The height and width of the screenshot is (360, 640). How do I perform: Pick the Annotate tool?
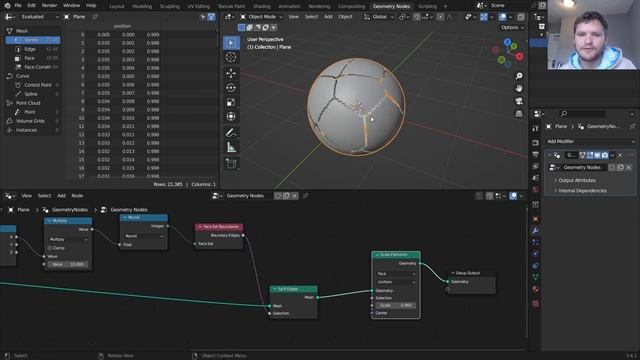(231, 133)
